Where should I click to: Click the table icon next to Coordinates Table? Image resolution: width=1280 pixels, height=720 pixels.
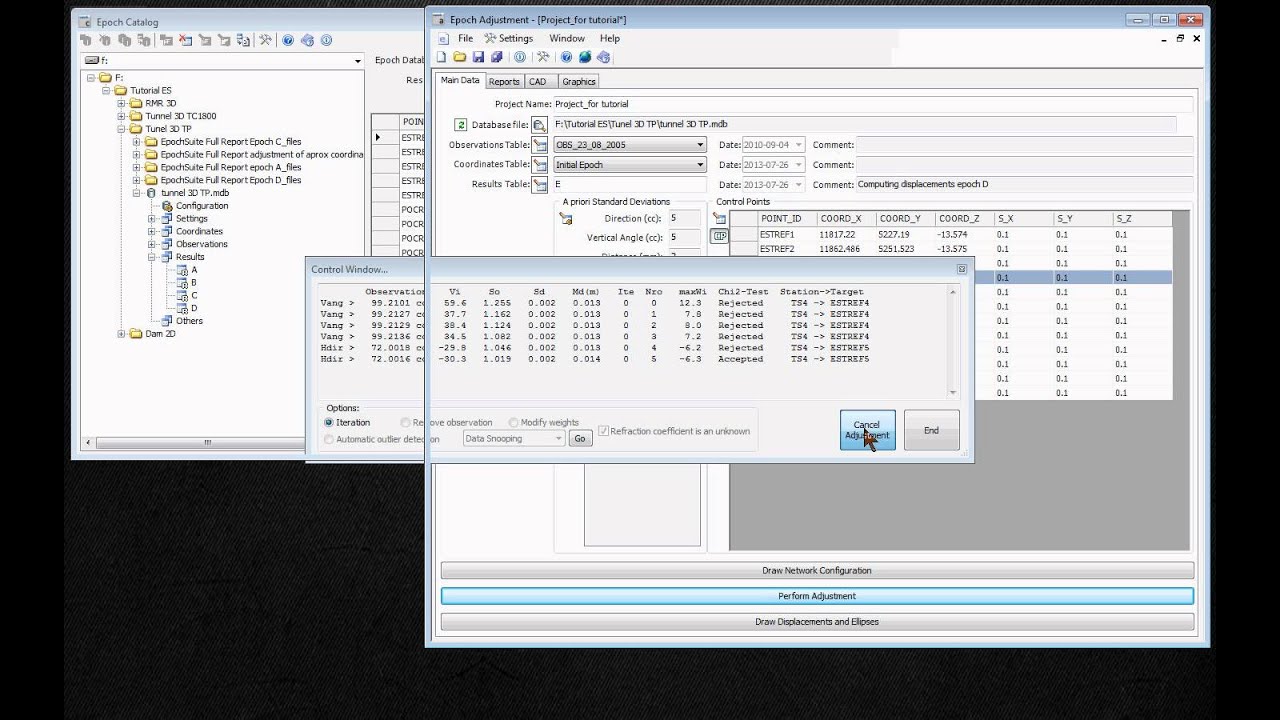click(x=539, y=165)
